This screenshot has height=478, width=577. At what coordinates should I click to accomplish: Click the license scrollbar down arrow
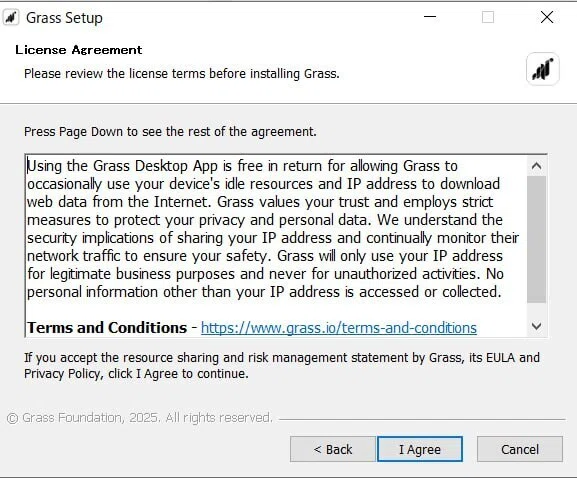coord(537,326)
